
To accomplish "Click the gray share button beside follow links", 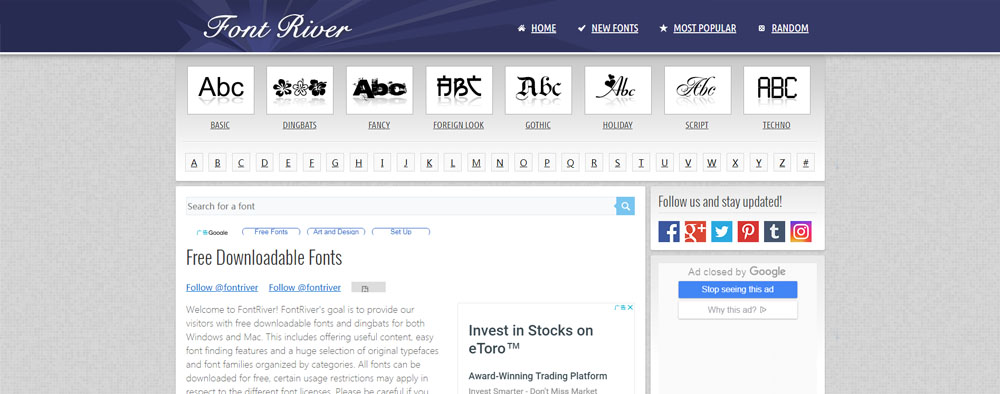I will click(x=369, y=288).
